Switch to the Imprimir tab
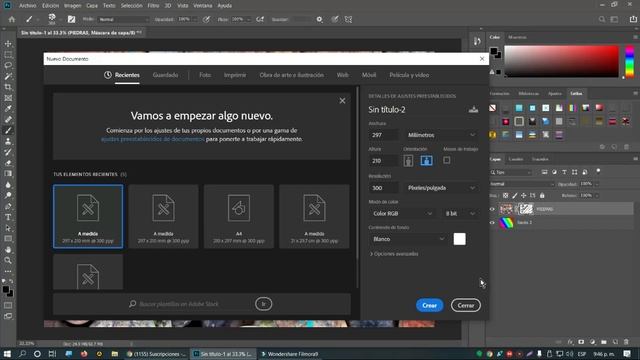Image resolution: width=640 pixels, height=360 pixels. (x=235, y=75)
